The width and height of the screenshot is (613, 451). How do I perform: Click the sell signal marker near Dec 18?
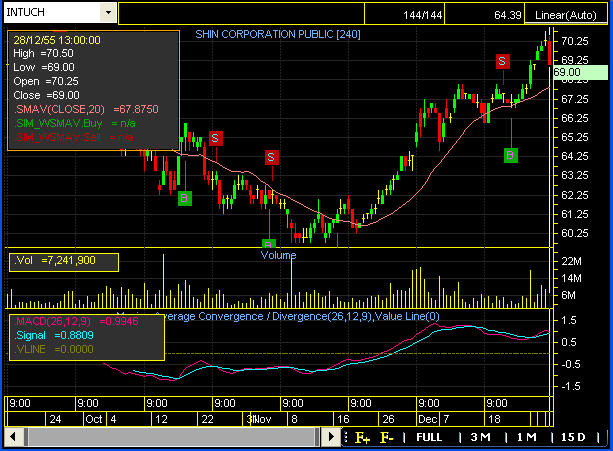502,61
